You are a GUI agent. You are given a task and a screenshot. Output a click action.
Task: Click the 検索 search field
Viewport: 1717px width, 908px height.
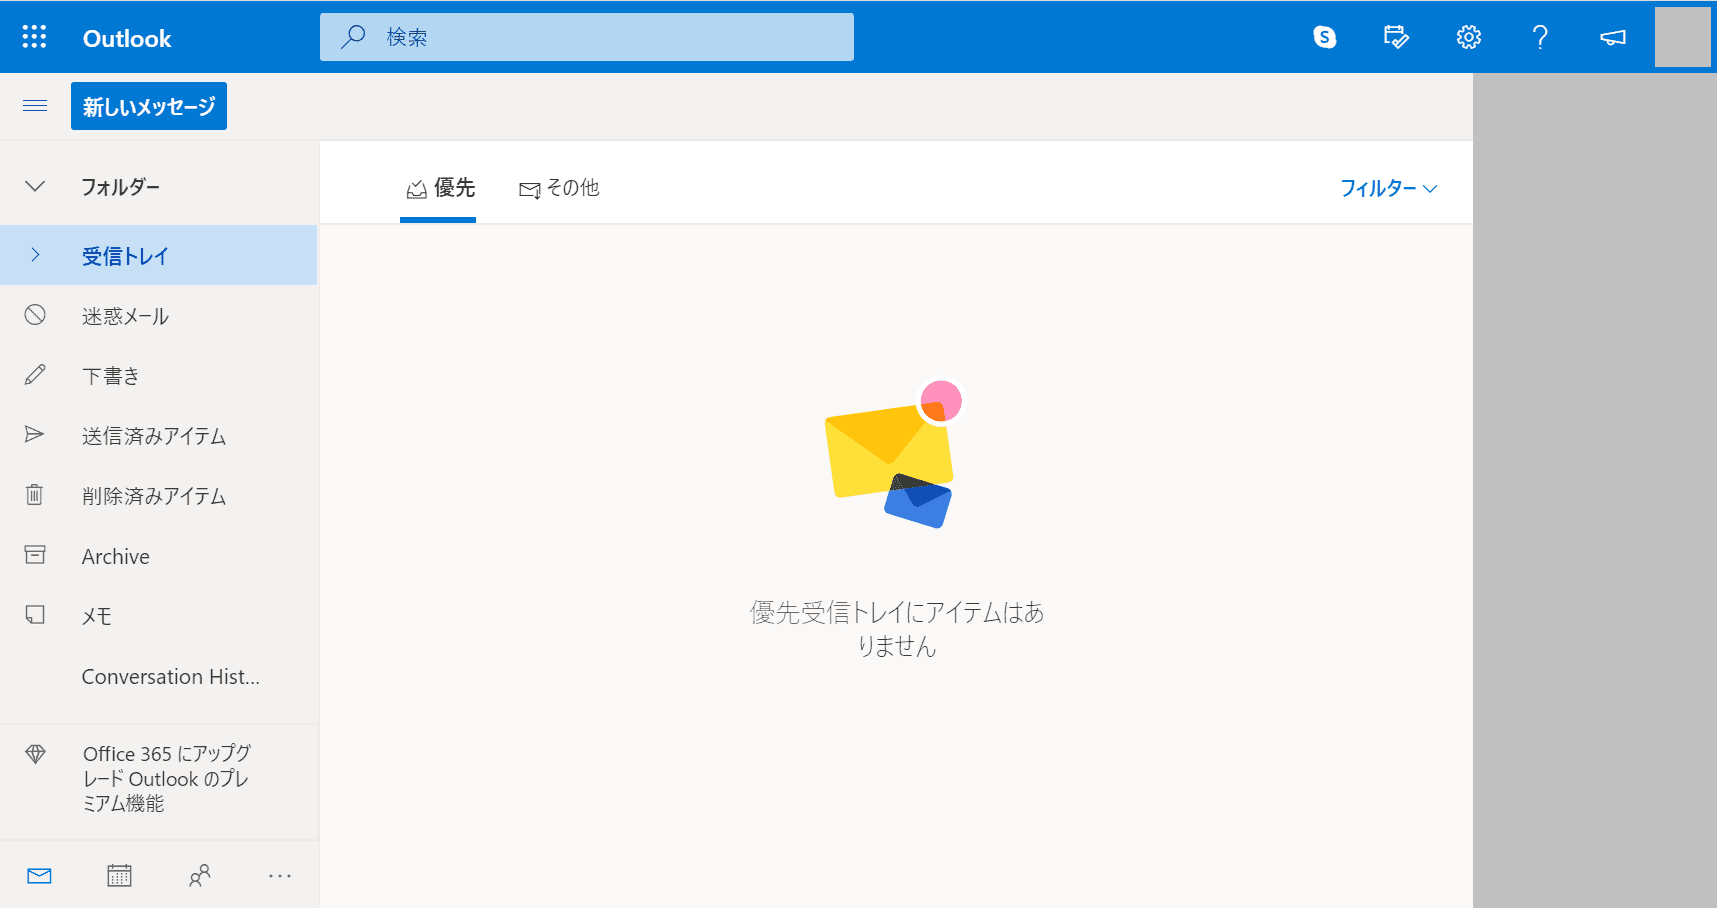tap(600, 37)
